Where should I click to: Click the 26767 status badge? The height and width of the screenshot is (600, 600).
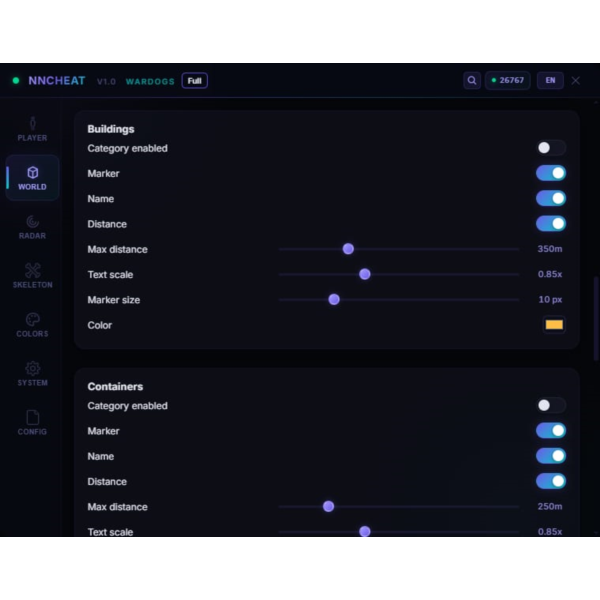[507, 80]
